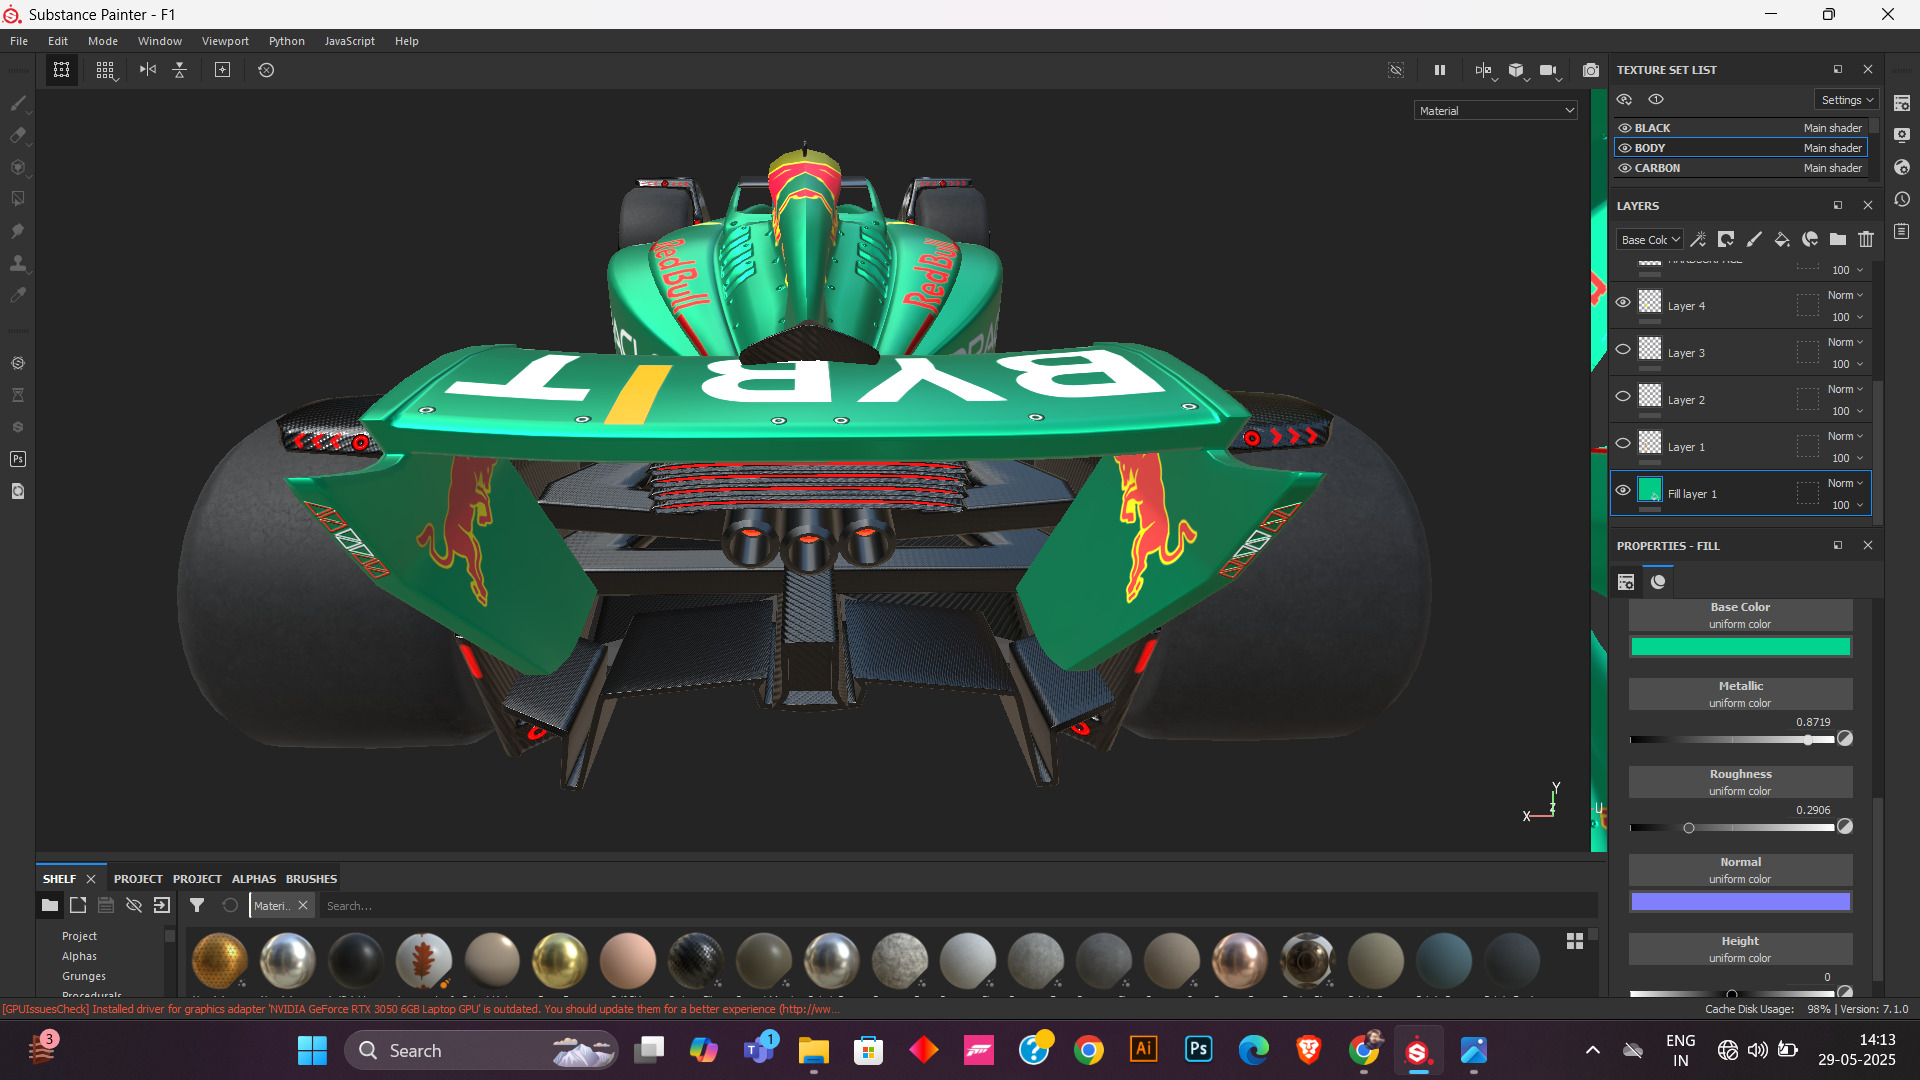Viewport: 1920px width, 1080px height.
Task: Open the Python menu
Action: click(287, 41)
